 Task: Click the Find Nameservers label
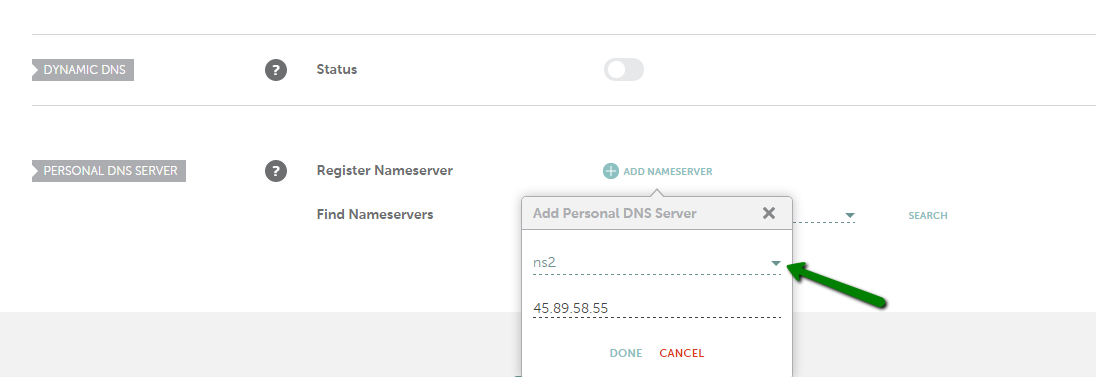point(375,215)
